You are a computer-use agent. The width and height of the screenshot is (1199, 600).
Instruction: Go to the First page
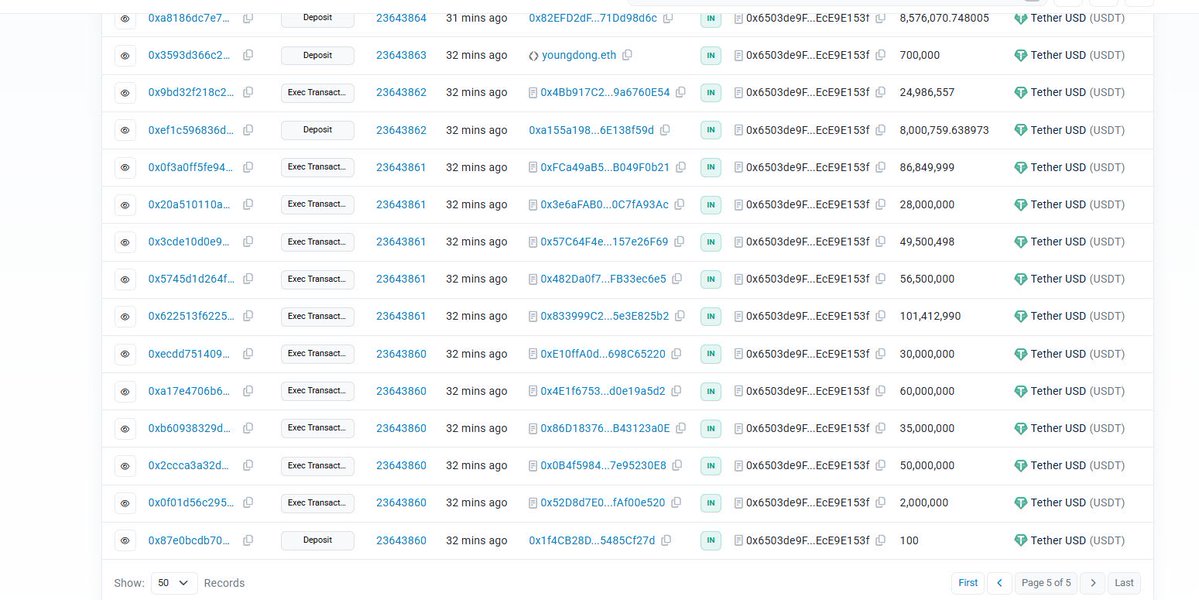tap(968, 583)
